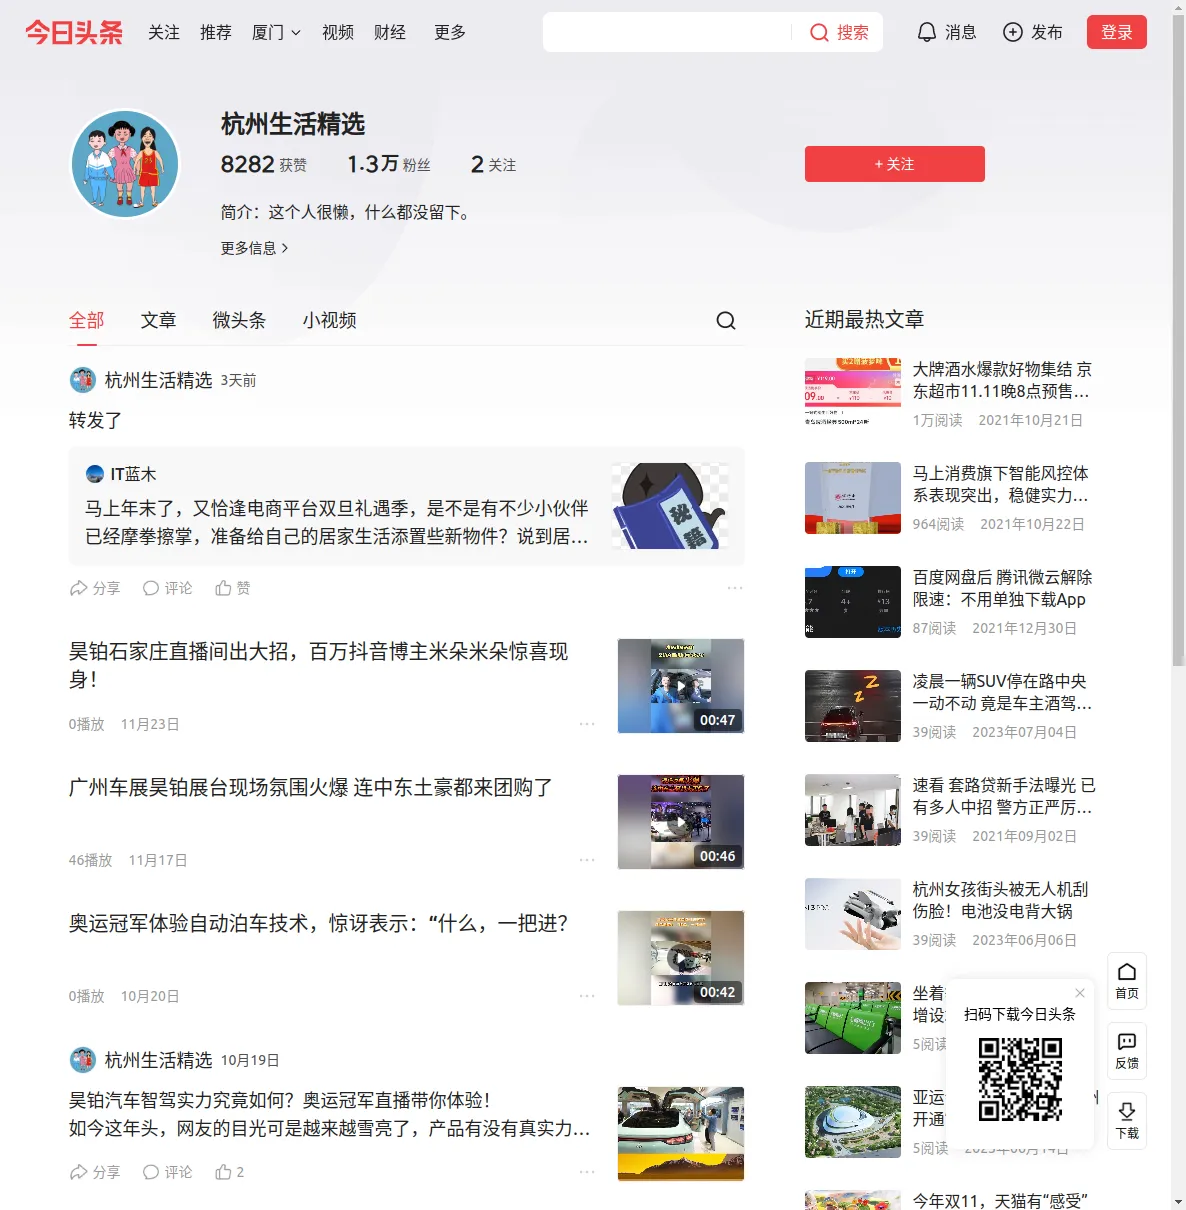Screen dimensions: 1186x1210
Task: Open thumbnail for 杭州女孩街头 drone article
Action: click(853, 914)
